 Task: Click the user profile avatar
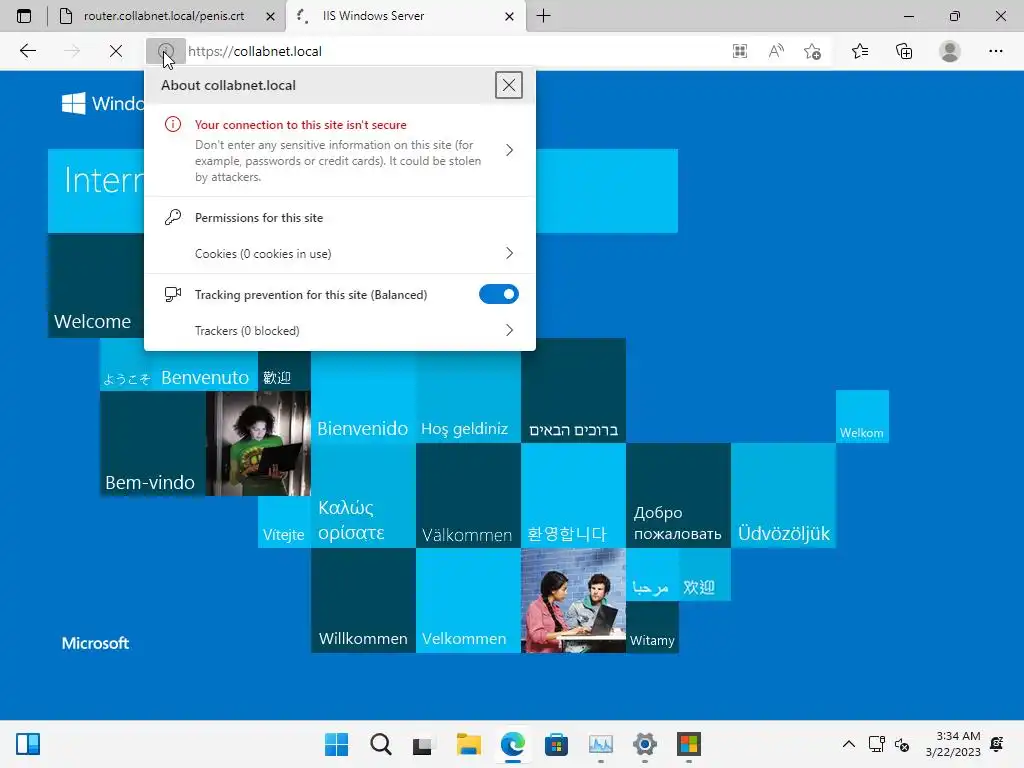(950, 51)
